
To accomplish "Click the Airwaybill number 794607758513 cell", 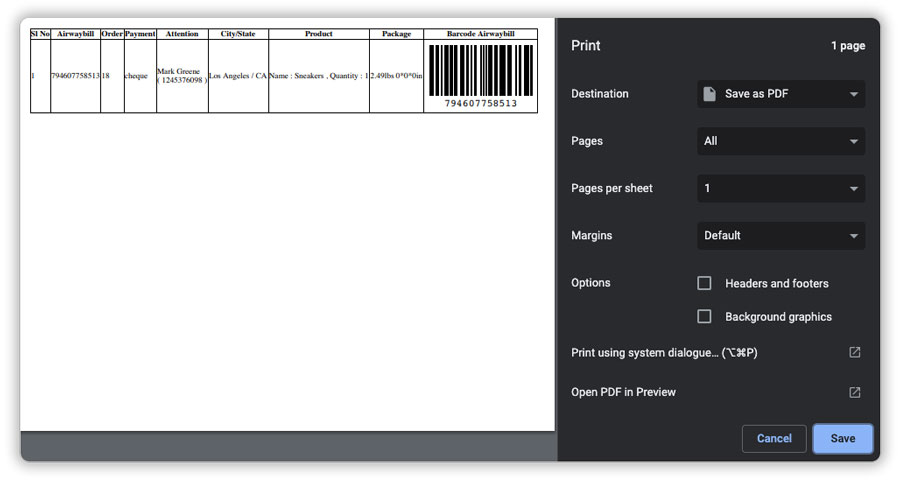I will tap(75, 75).
